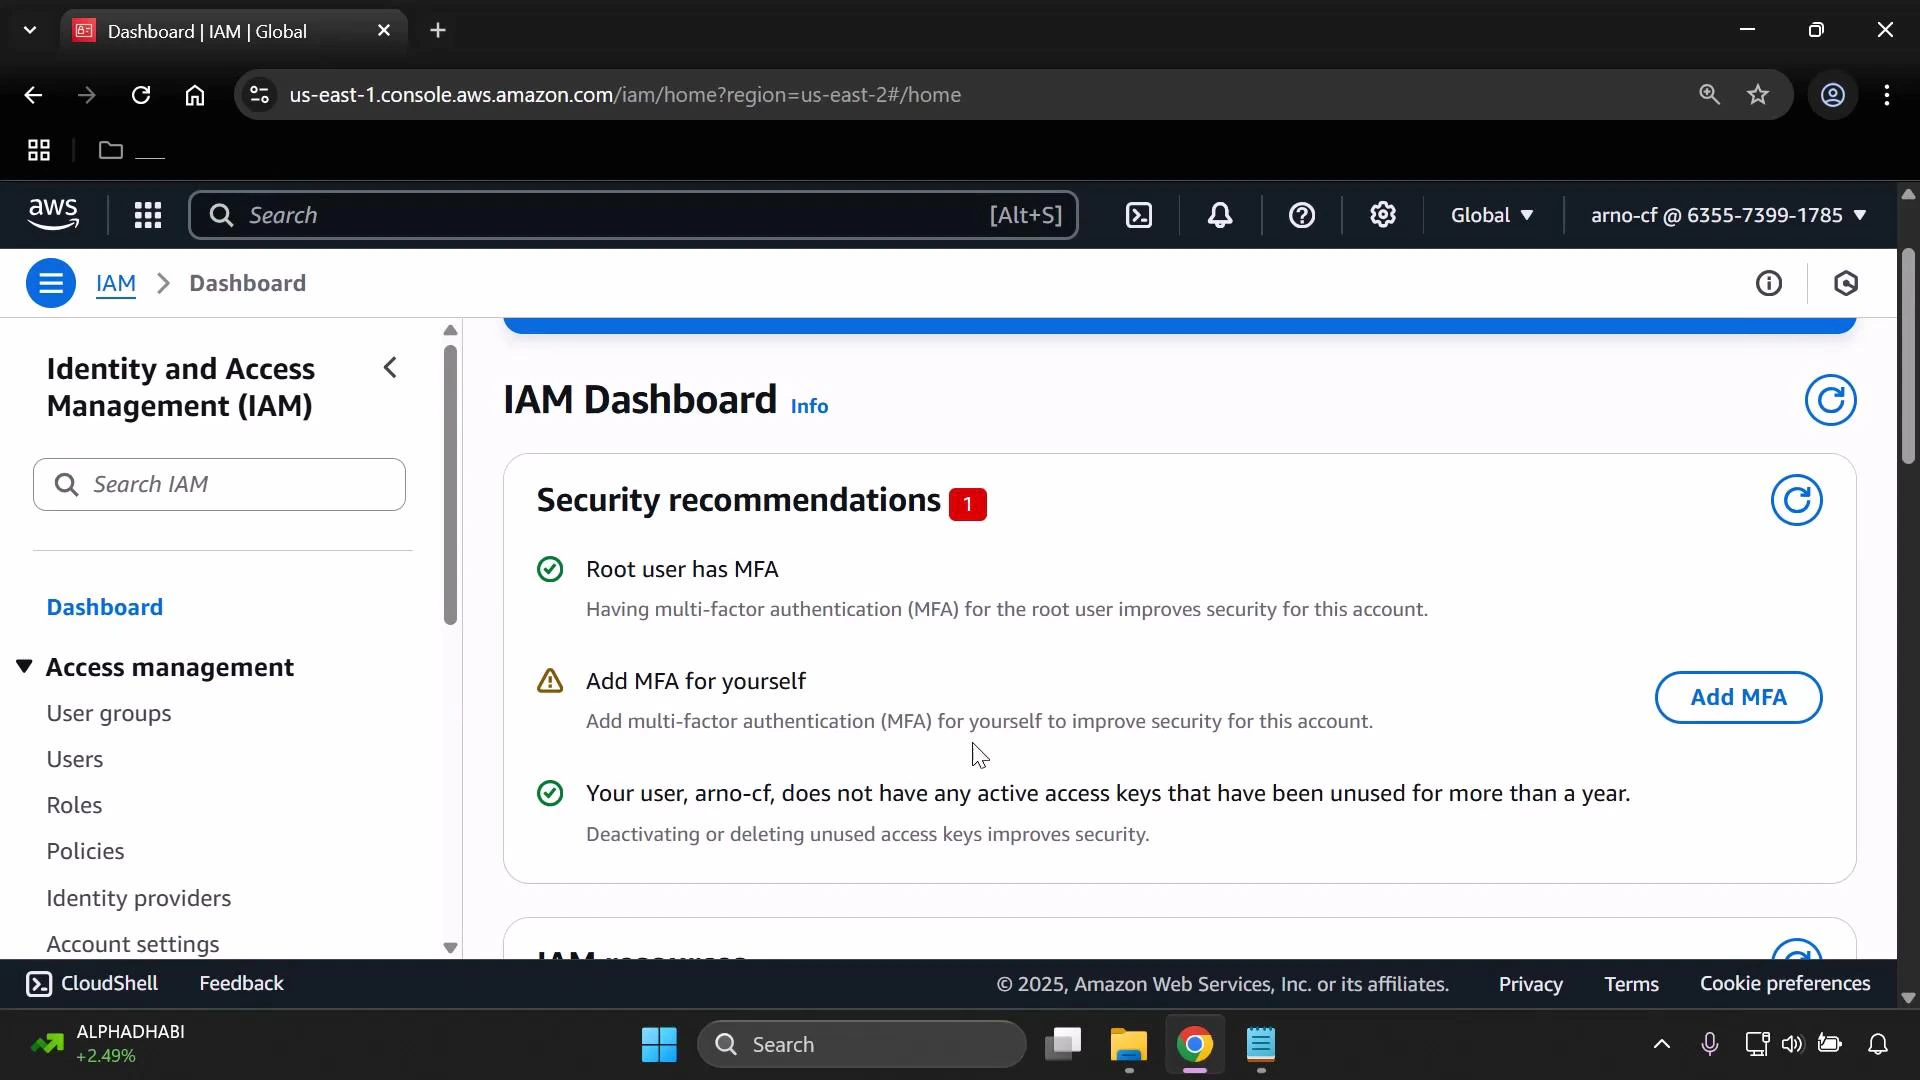The image size is (1920, 1080).
Task: Open the Cookie preferences link
Action: (1784, 983)
